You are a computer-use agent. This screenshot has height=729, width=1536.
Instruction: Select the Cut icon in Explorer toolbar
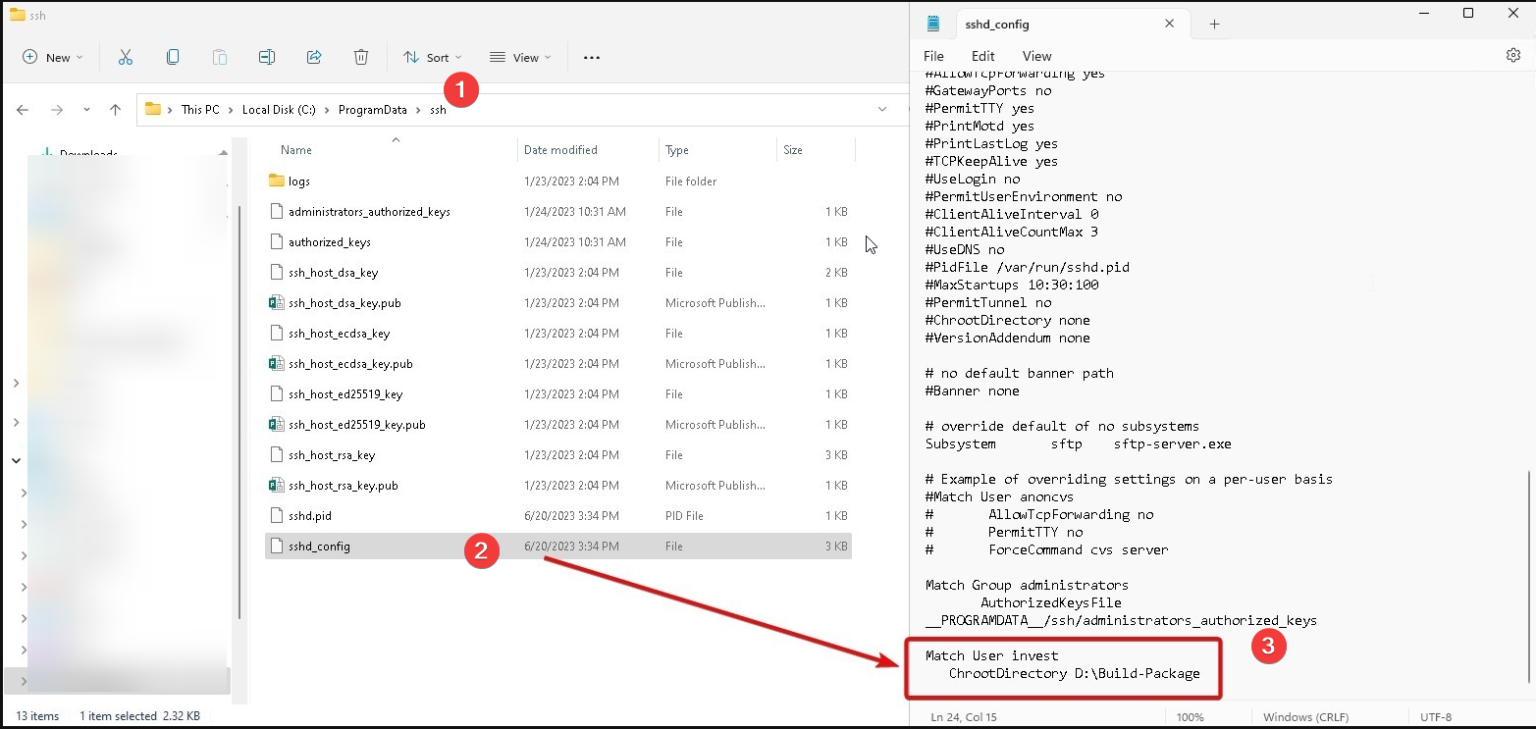126,57
